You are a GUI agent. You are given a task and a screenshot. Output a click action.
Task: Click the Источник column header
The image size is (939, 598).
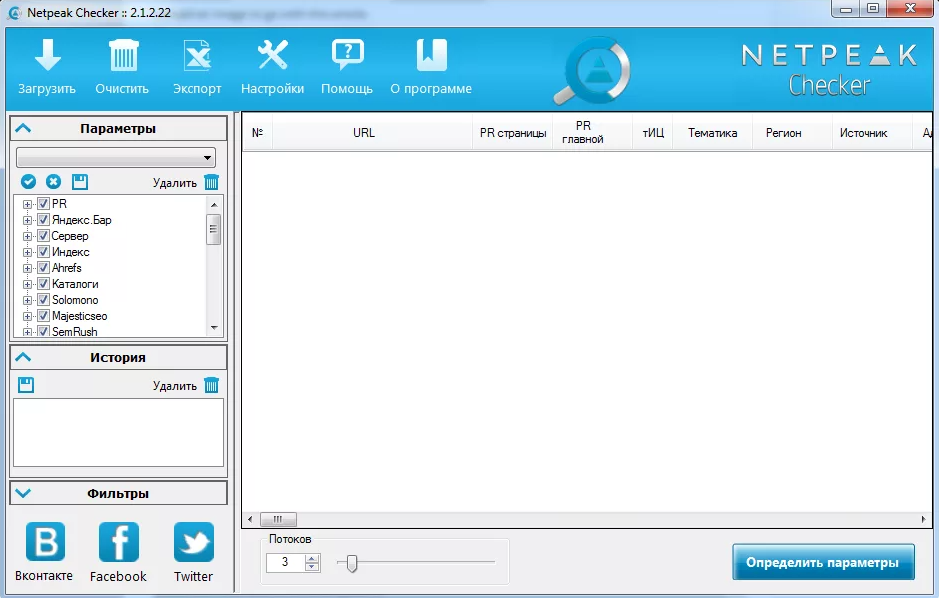coord(872,132)
